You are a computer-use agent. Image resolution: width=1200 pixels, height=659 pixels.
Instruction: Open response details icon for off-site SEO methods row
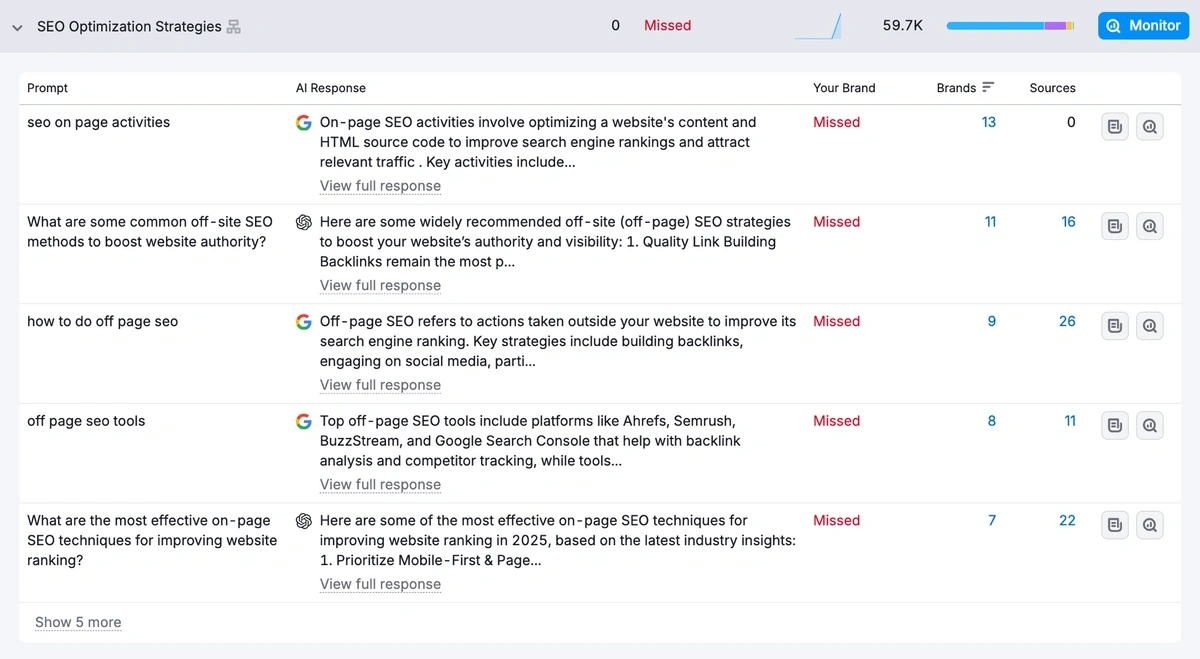[x=1115, y=227]
